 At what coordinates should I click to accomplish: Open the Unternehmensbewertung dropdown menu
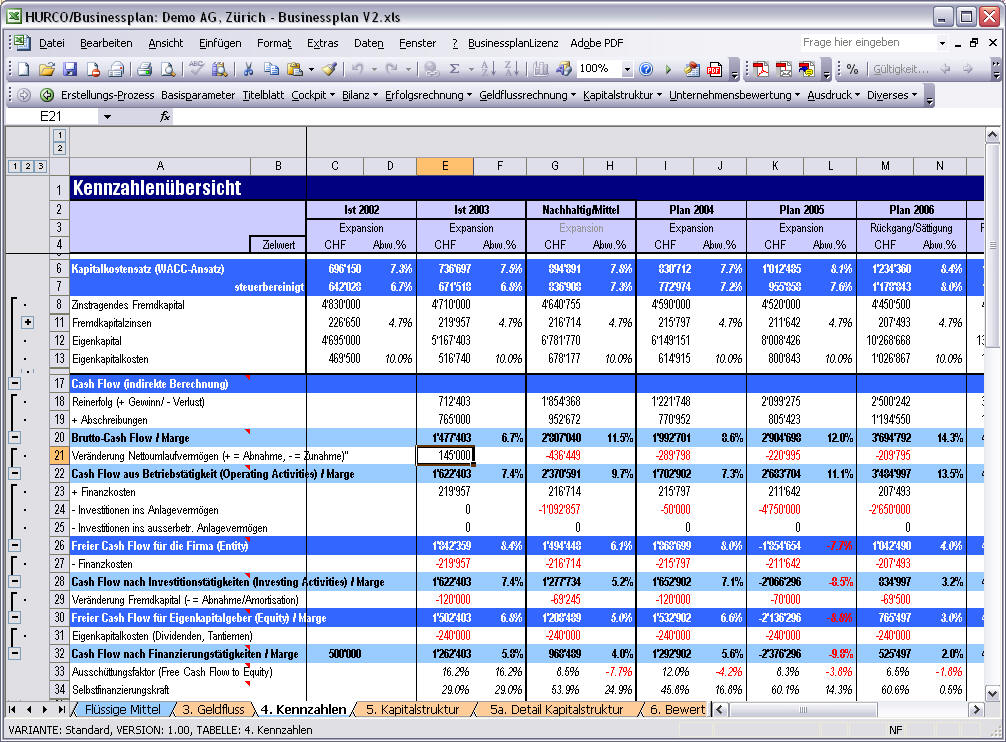[x=735, y=95]
